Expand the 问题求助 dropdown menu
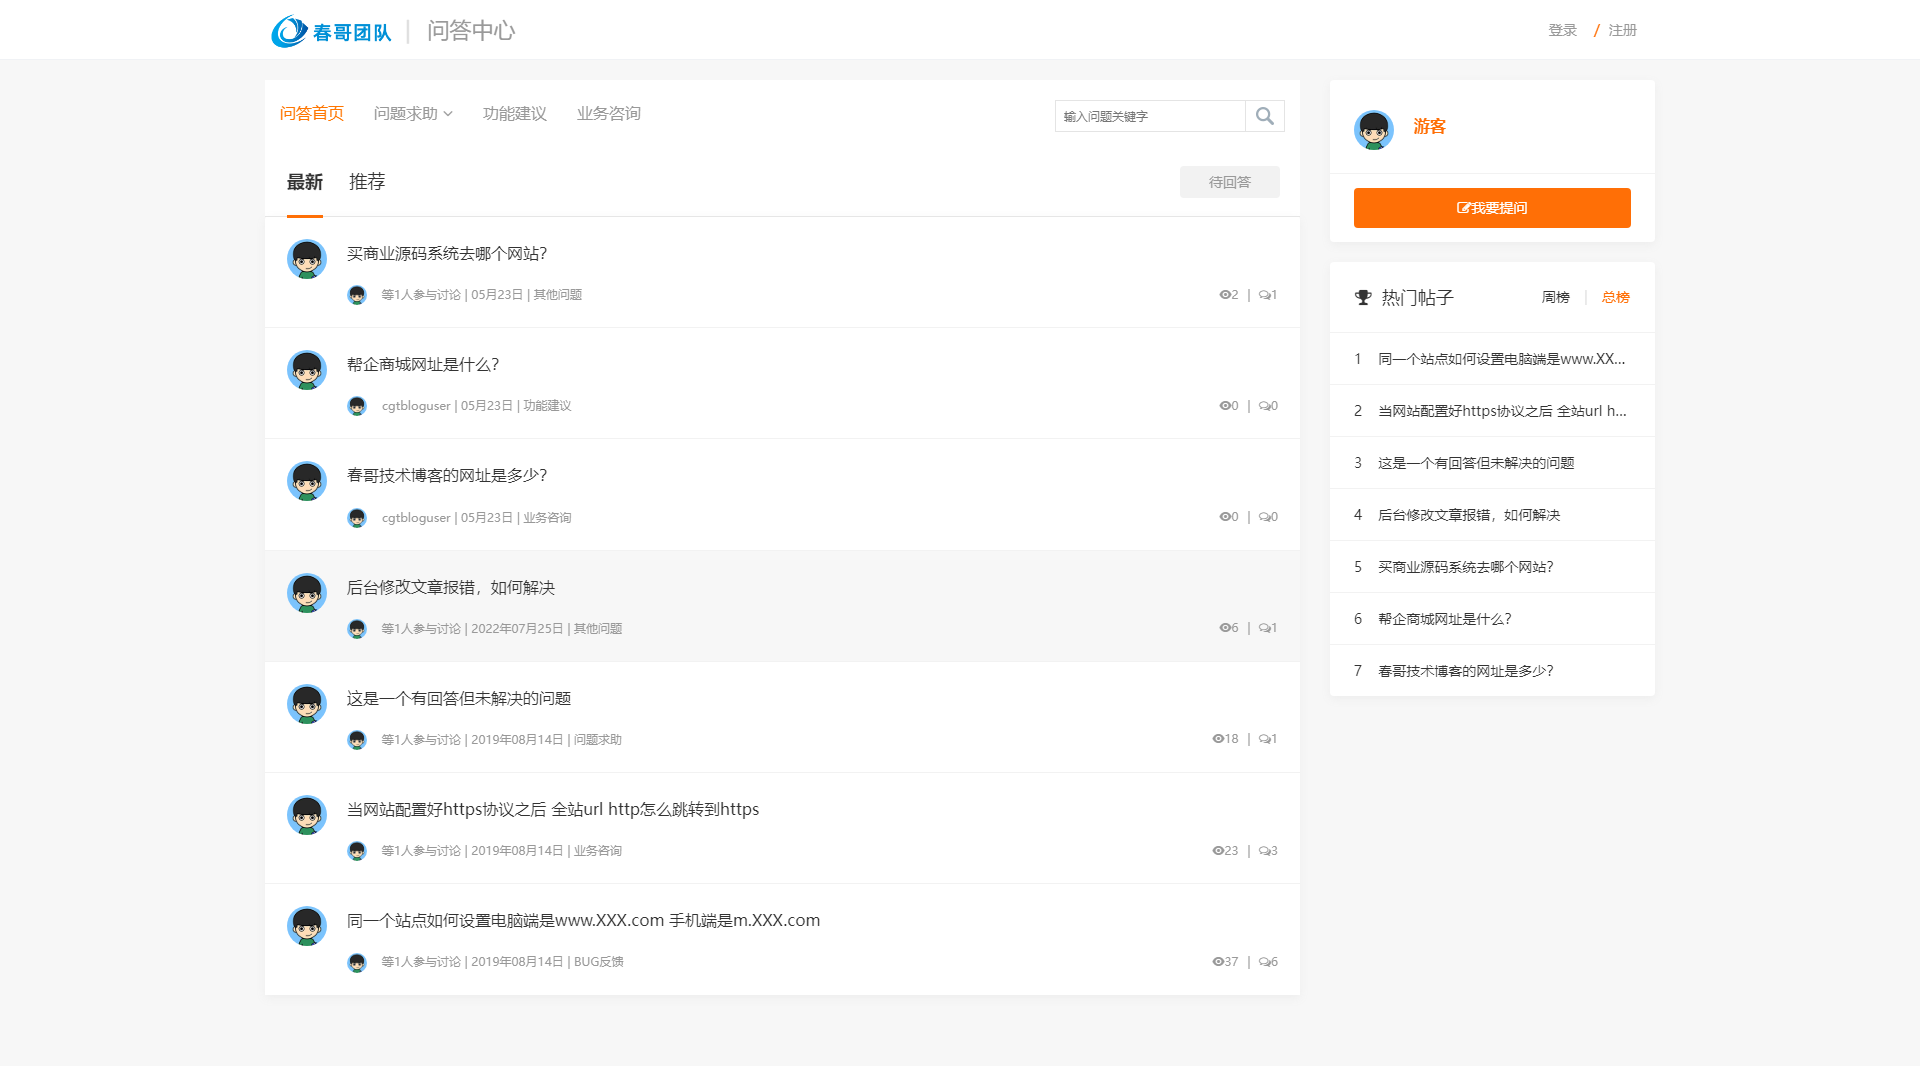The height and width of the screenshot is (1066, 1920). [413, 114]
